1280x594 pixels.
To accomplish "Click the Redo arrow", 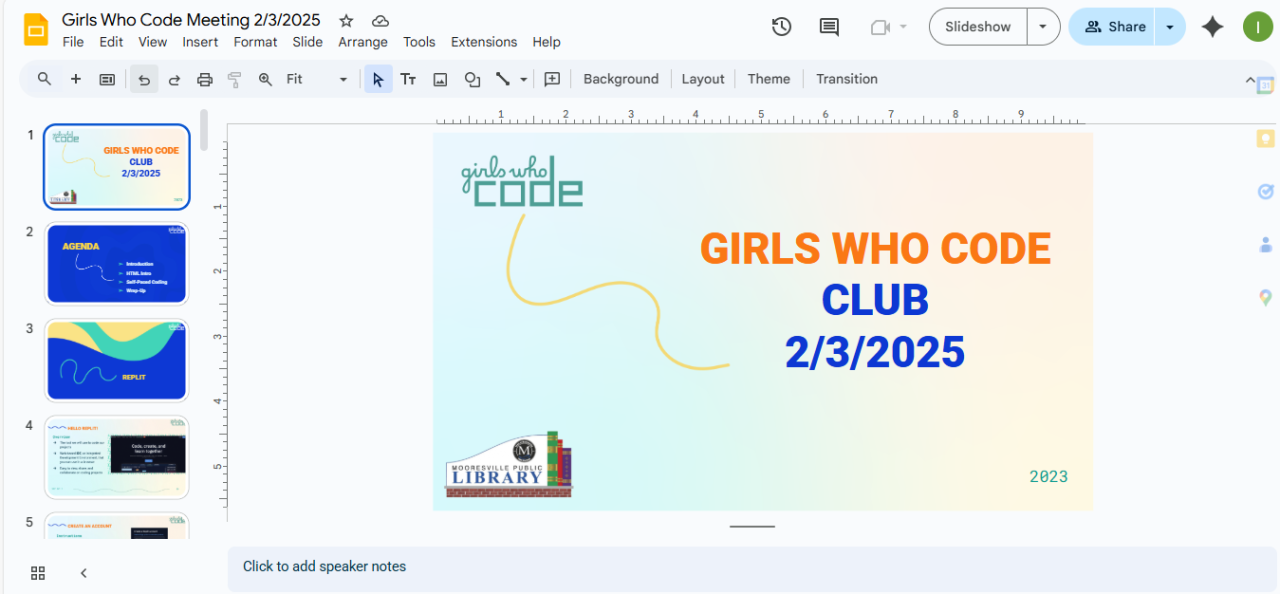I will (174, 79).
